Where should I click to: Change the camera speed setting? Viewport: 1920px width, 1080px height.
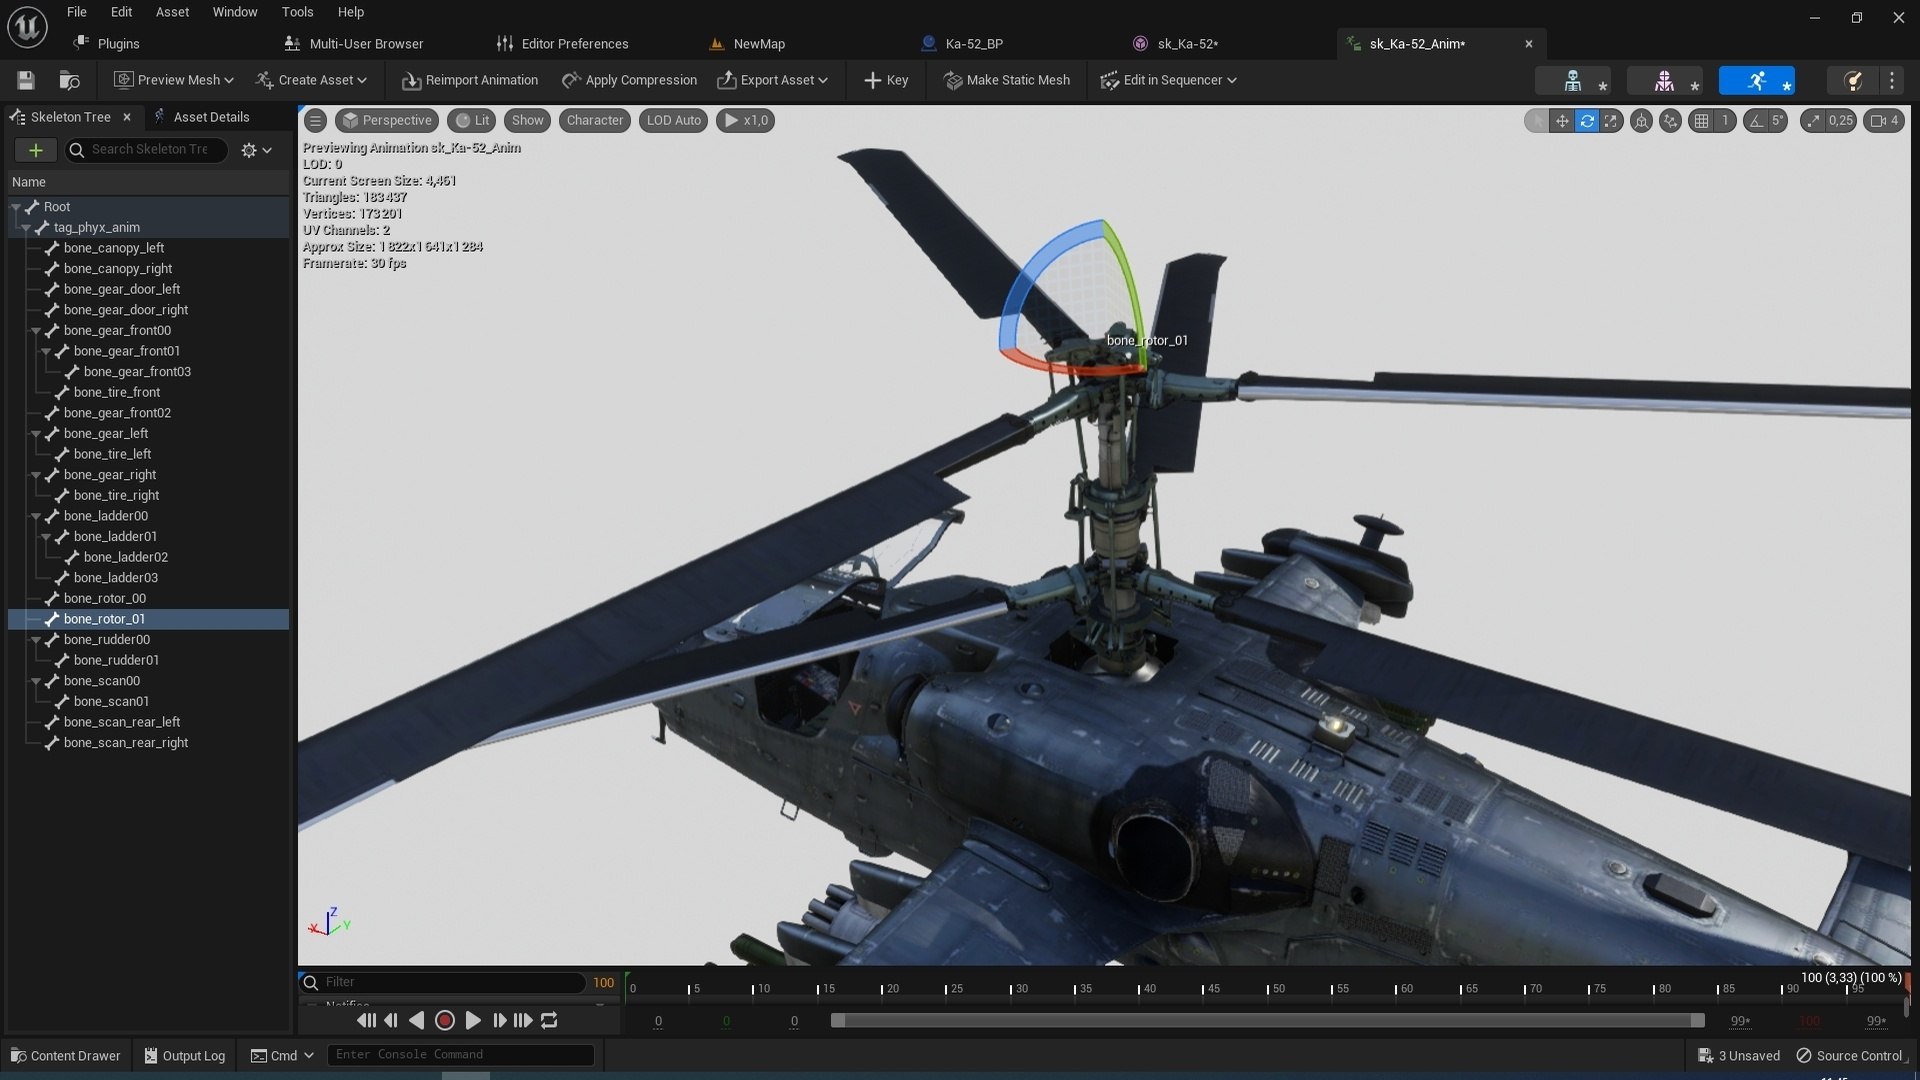(x=1884, y=121)
